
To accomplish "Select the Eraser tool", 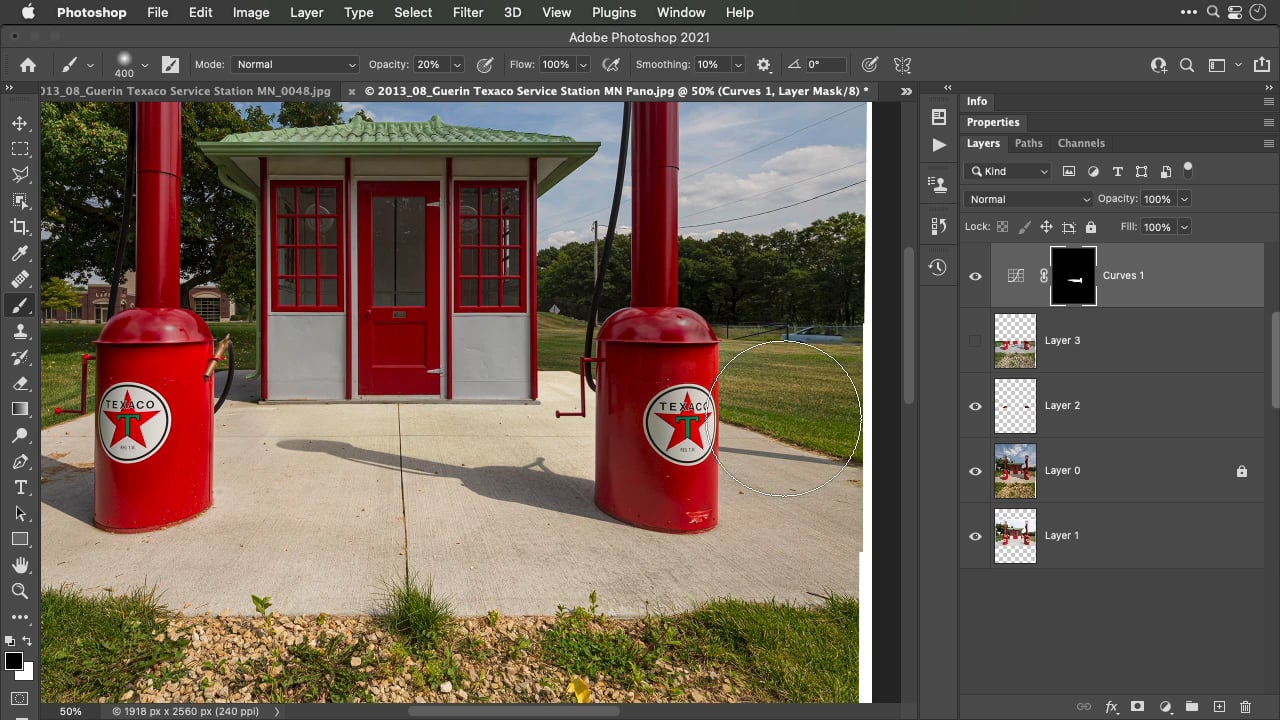I will point(19,384).
